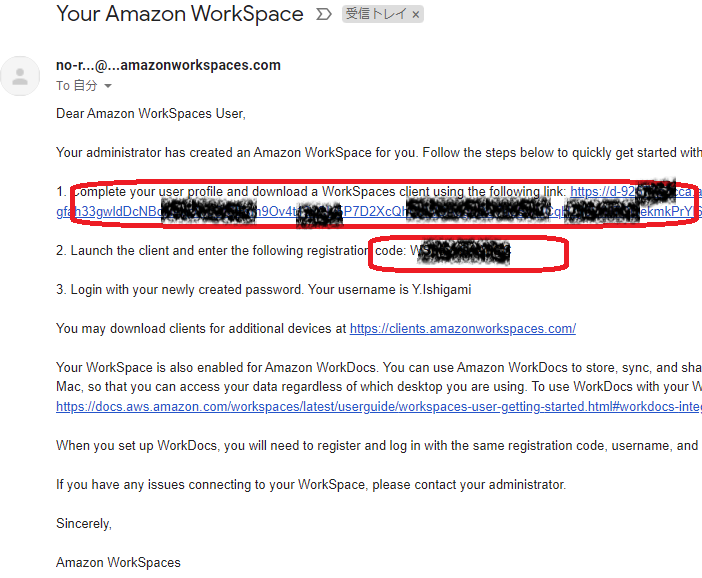Image resolution: width=702 pixels, height=578 pixels.
Task: Click the importance marker beside the subject
Action: pos(323,15)
